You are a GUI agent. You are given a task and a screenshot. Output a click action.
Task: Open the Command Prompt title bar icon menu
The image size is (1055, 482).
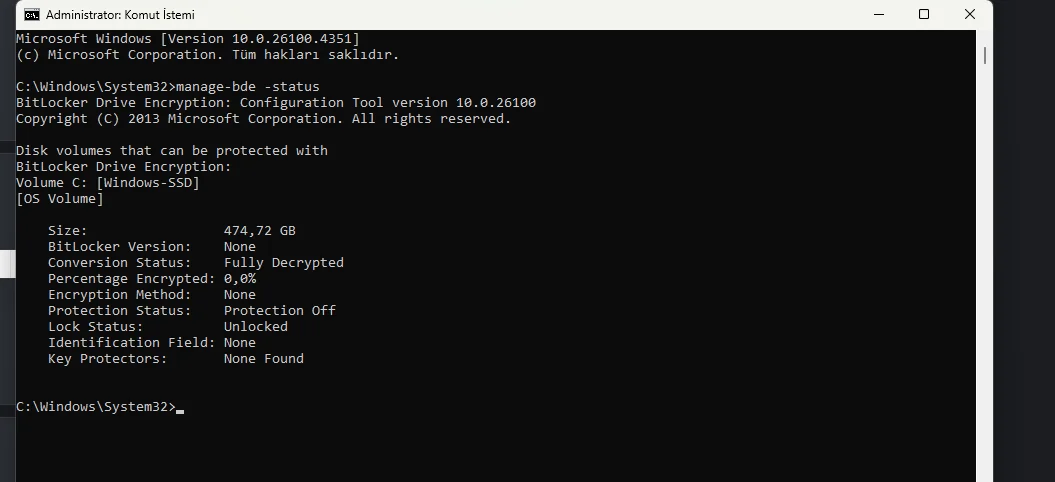click(32, 15)
